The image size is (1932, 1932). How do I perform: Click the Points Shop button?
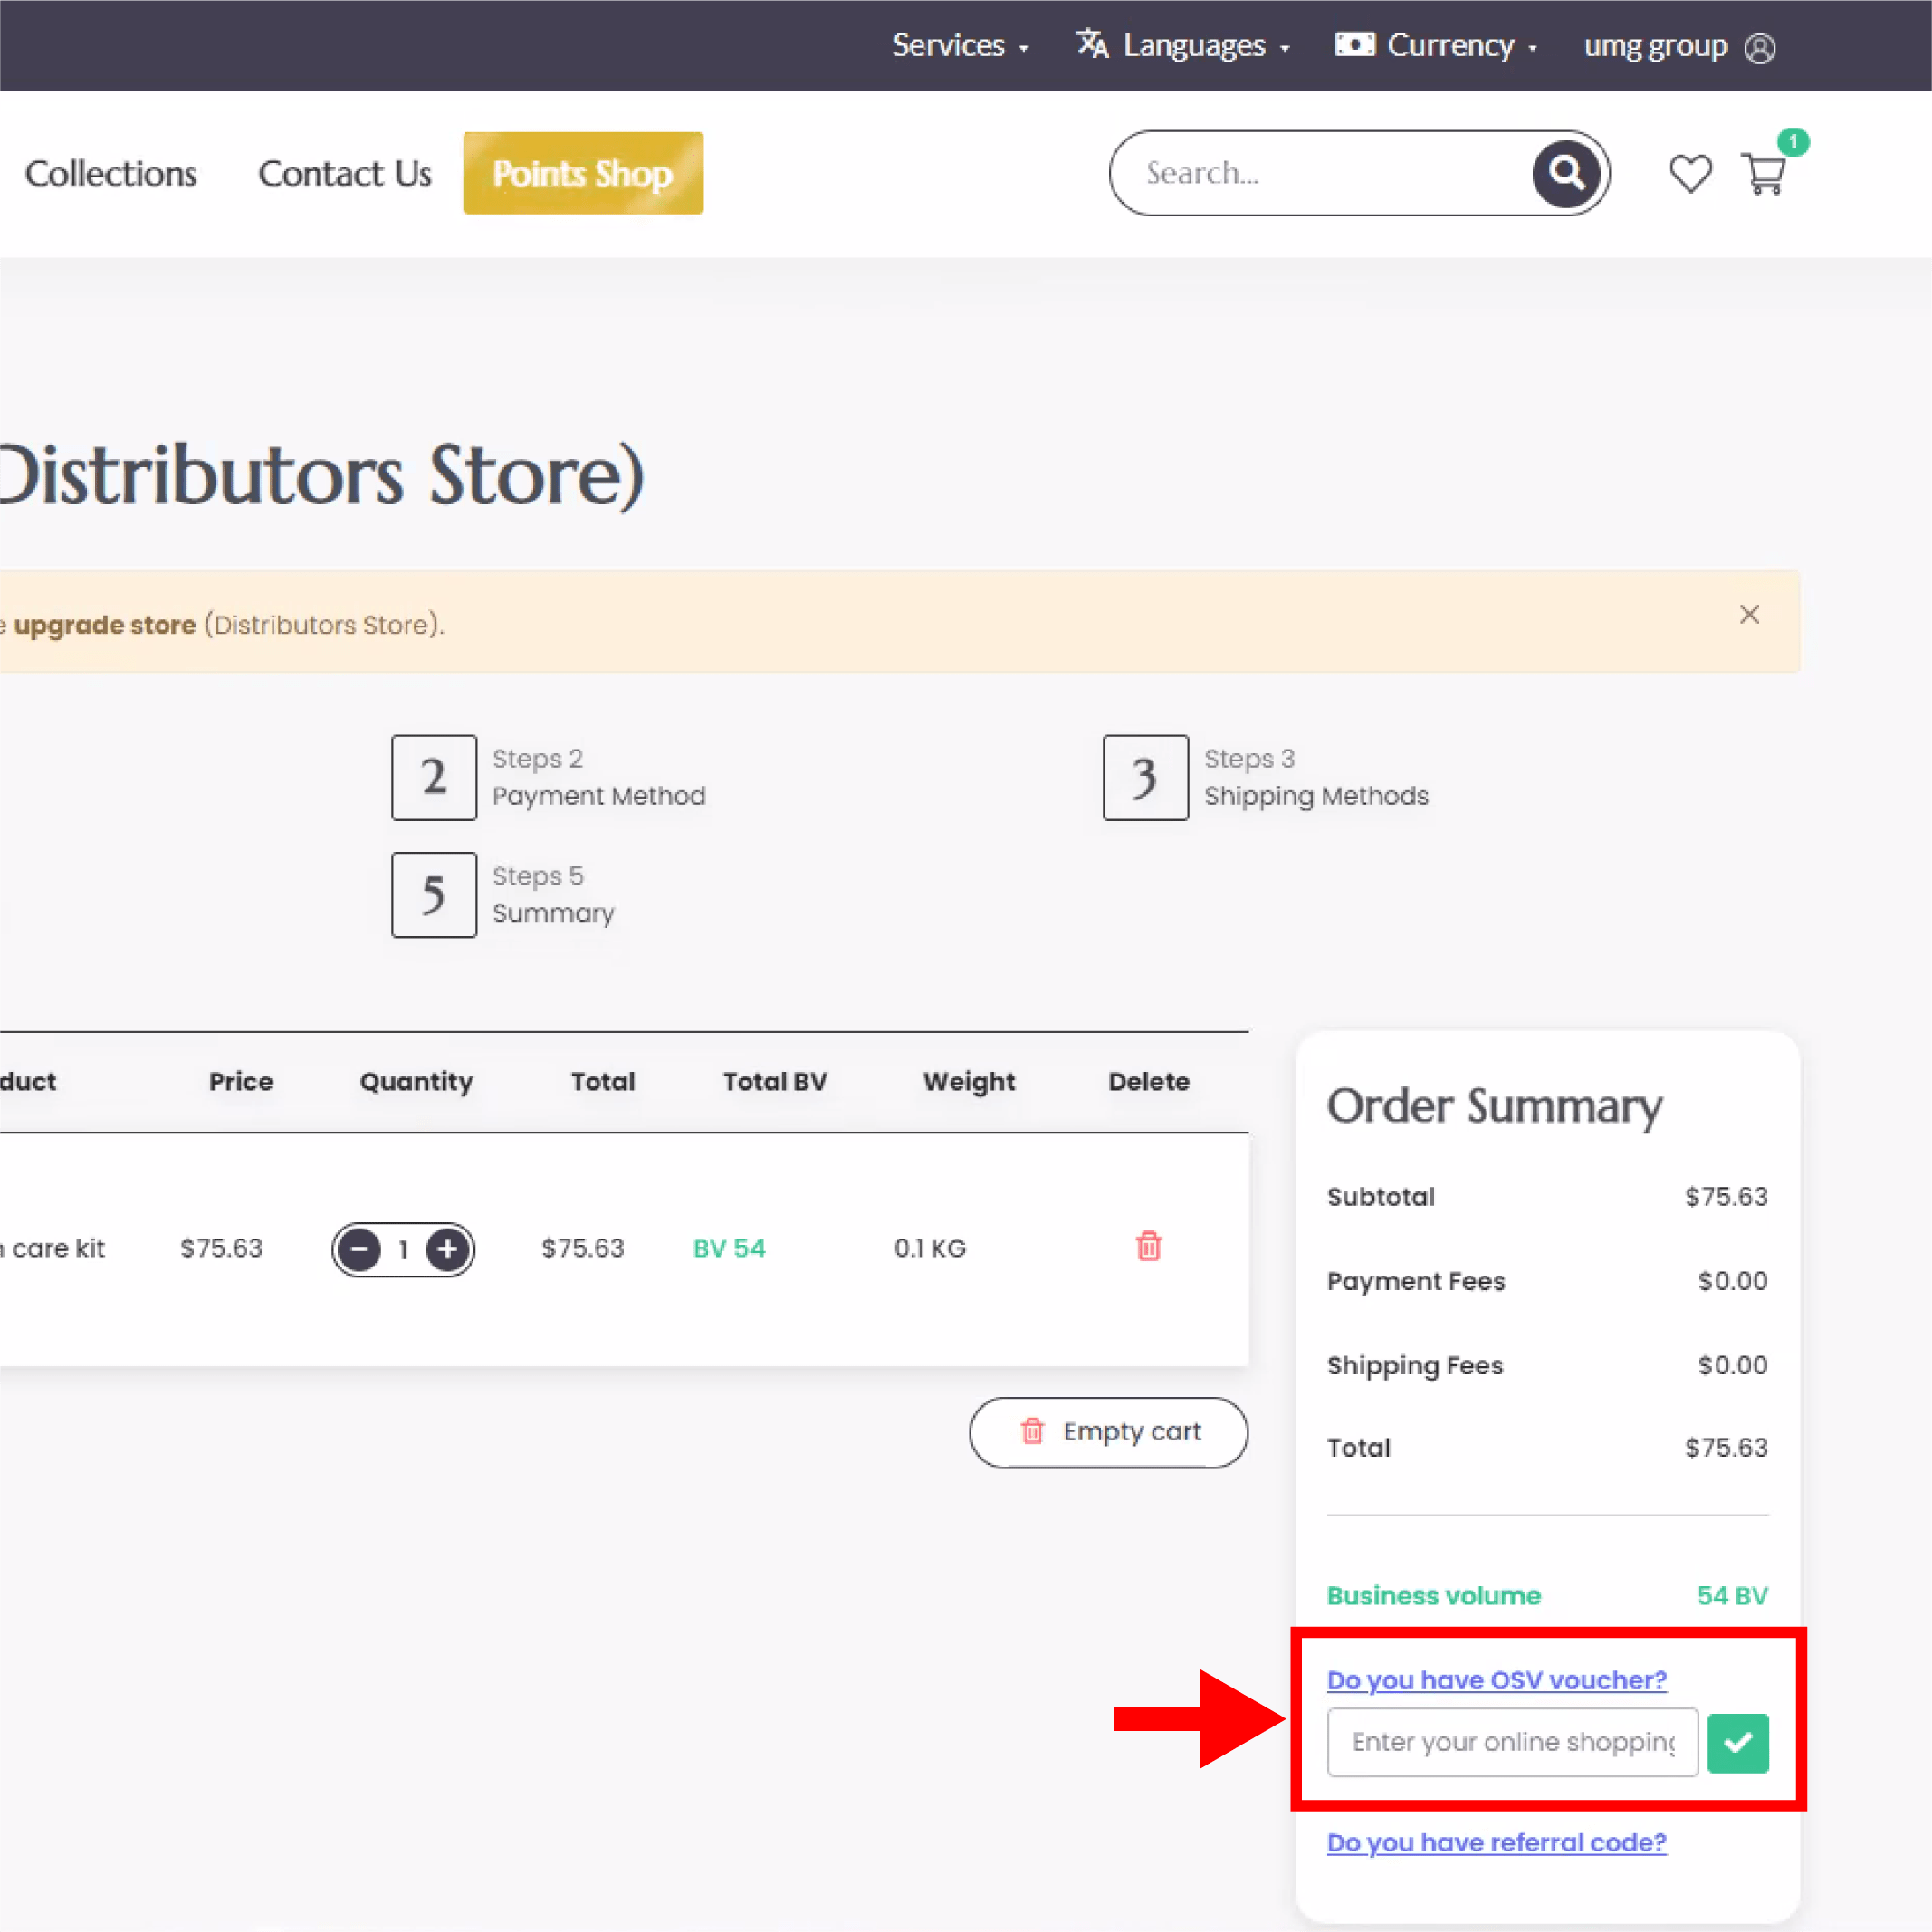[x=583, y=174]
